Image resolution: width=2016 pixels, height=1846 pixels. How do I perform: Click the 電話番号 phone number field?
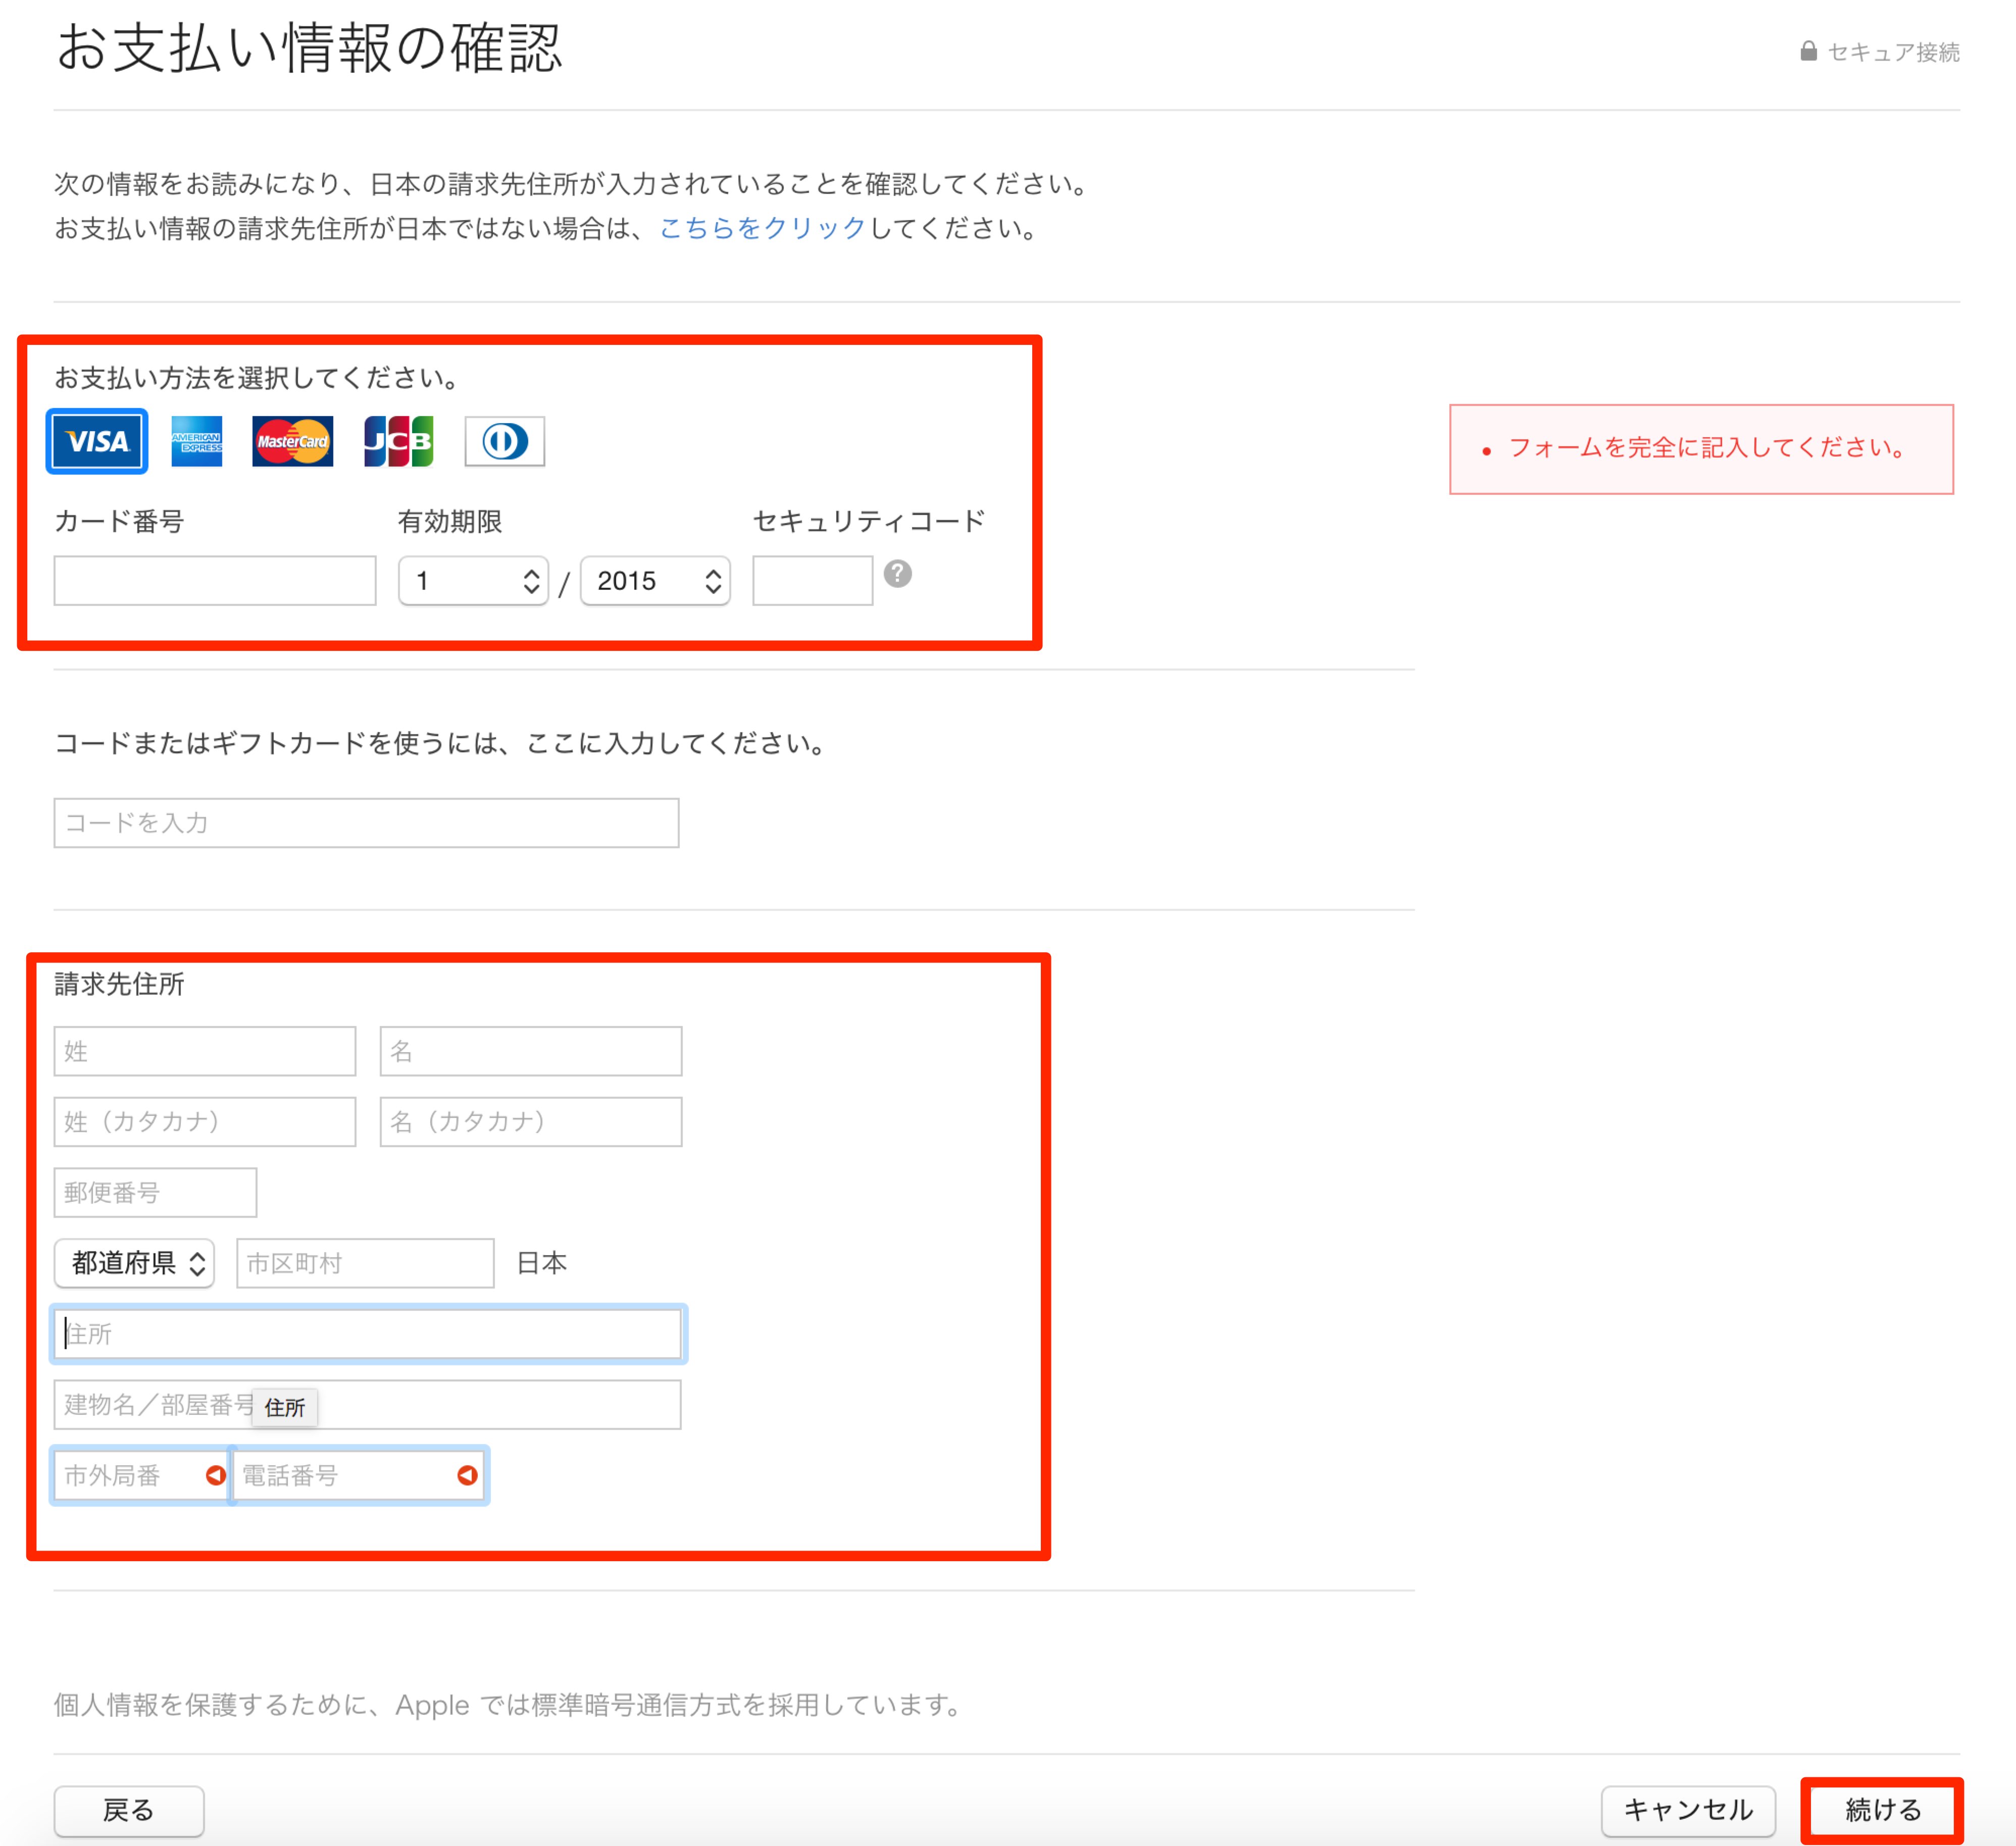[x=359, y=1475]
